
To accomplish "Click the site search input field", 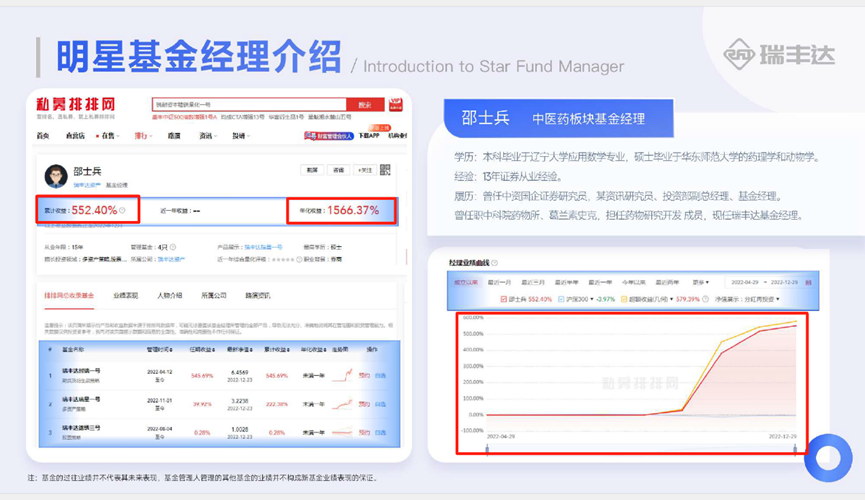I will point(249,104).
